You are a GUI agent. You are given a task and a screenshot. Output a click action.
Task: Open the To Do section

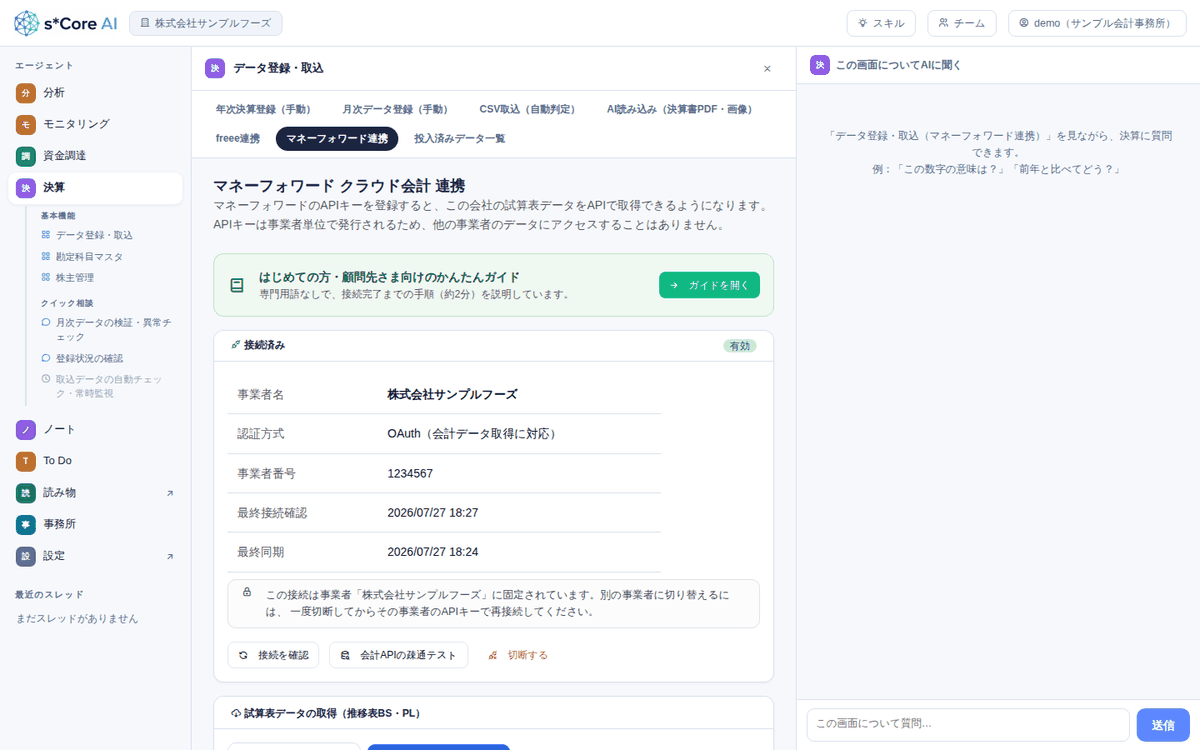pos(95,461)
